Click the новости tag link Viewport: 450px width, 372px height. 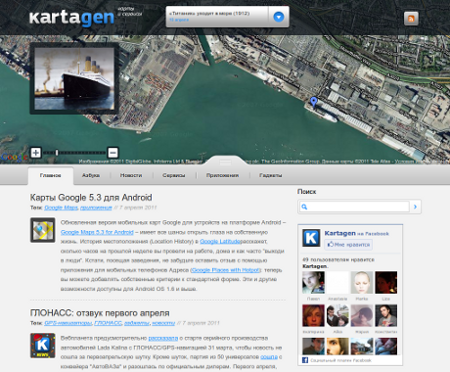[163, 323]
